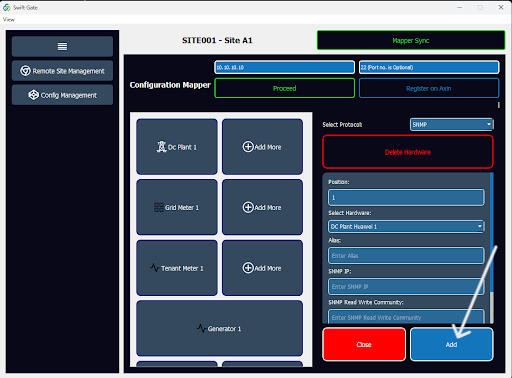Click the SNMP Read Write Community field
Viewport: 512px width, 378px height.
click(406, 317)
